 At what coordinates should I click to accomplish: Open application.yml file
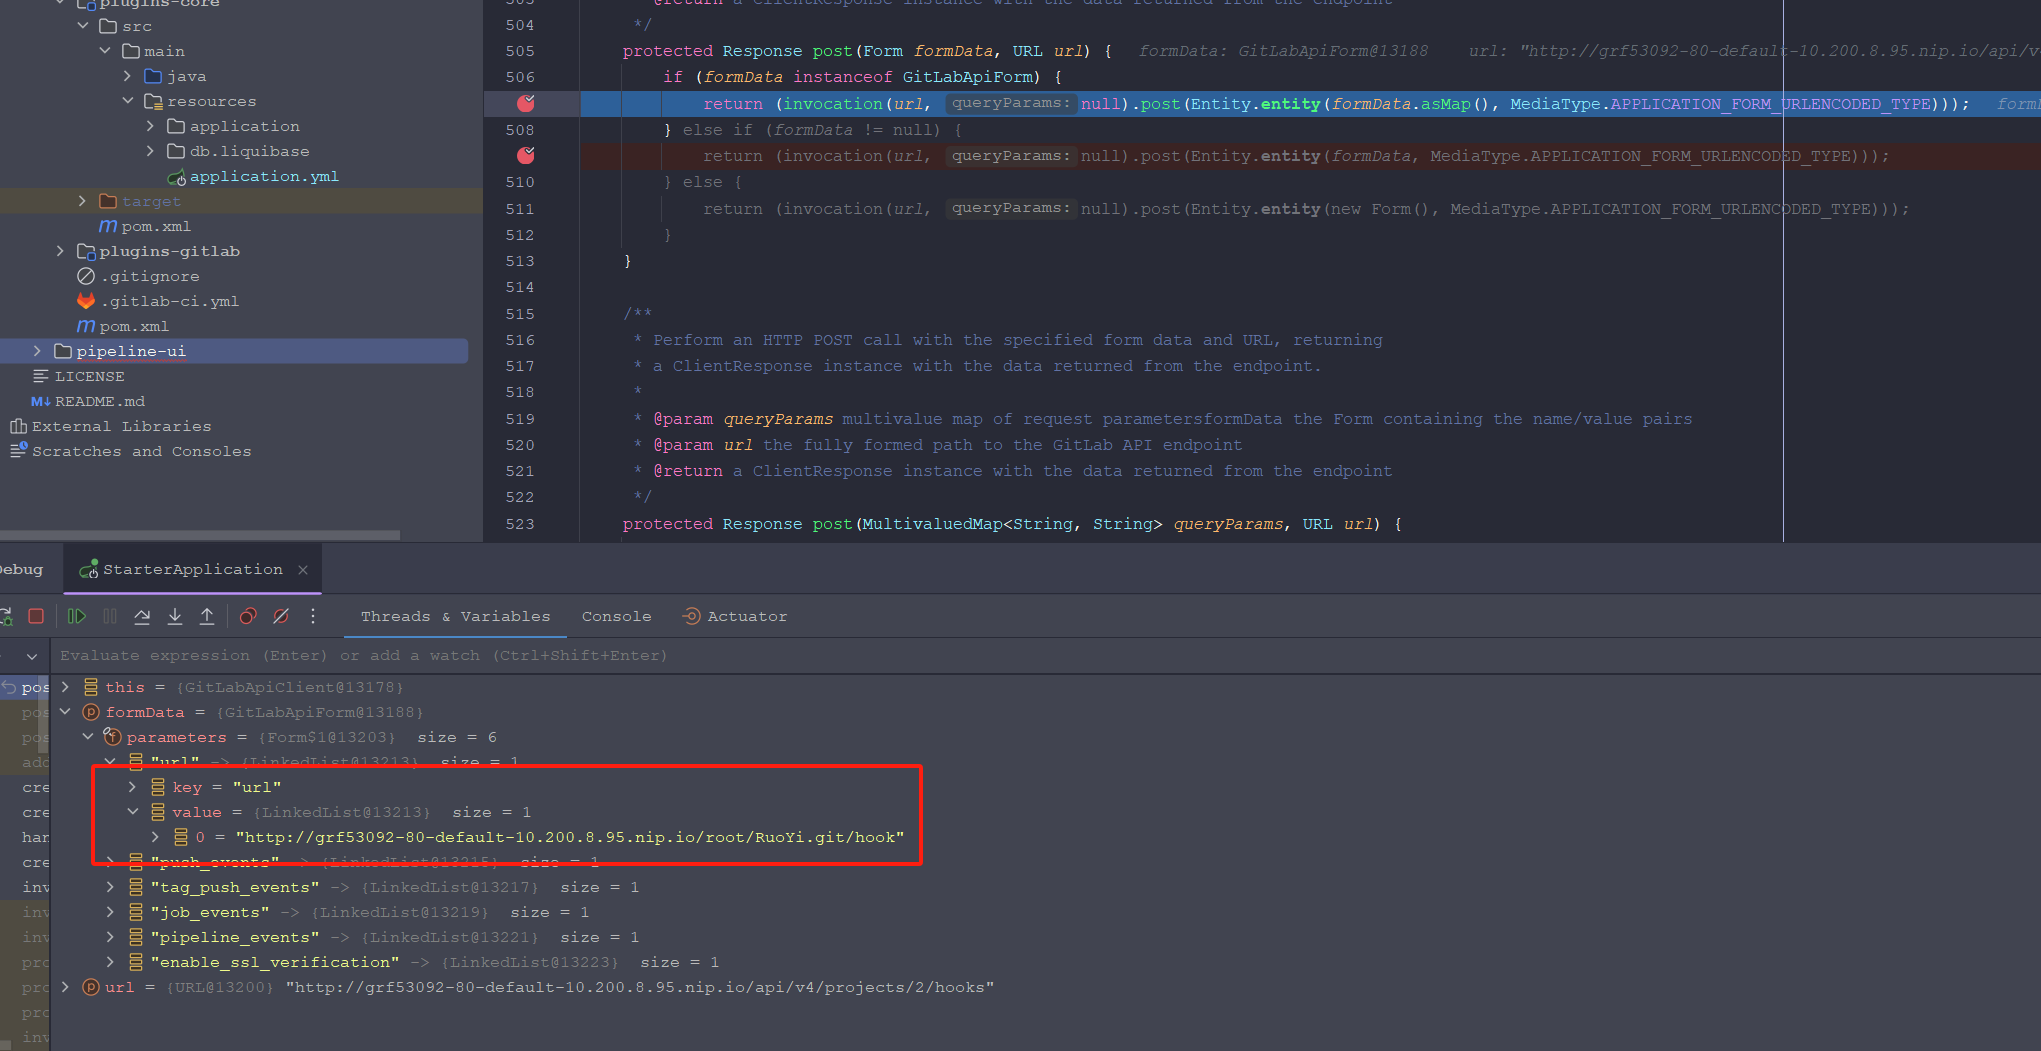click(x=264, y=176)
